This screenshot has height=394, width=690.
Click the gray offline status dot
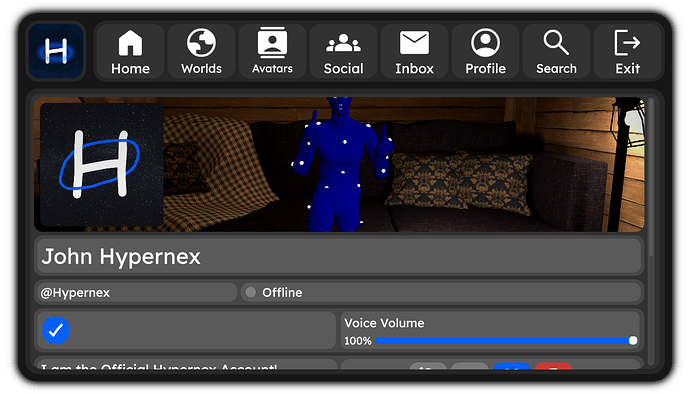click(250, 292)
